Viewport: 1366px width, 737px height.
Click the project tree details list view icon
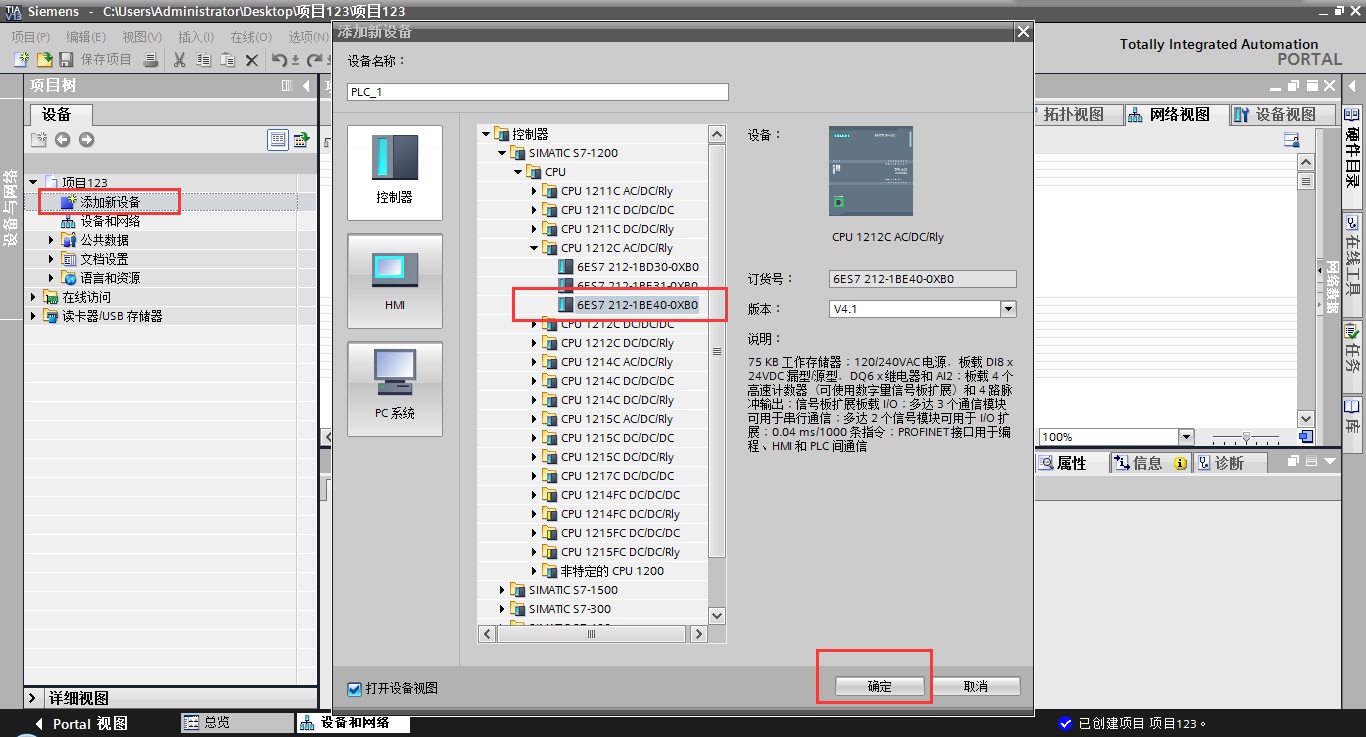(x=278, y=140)
